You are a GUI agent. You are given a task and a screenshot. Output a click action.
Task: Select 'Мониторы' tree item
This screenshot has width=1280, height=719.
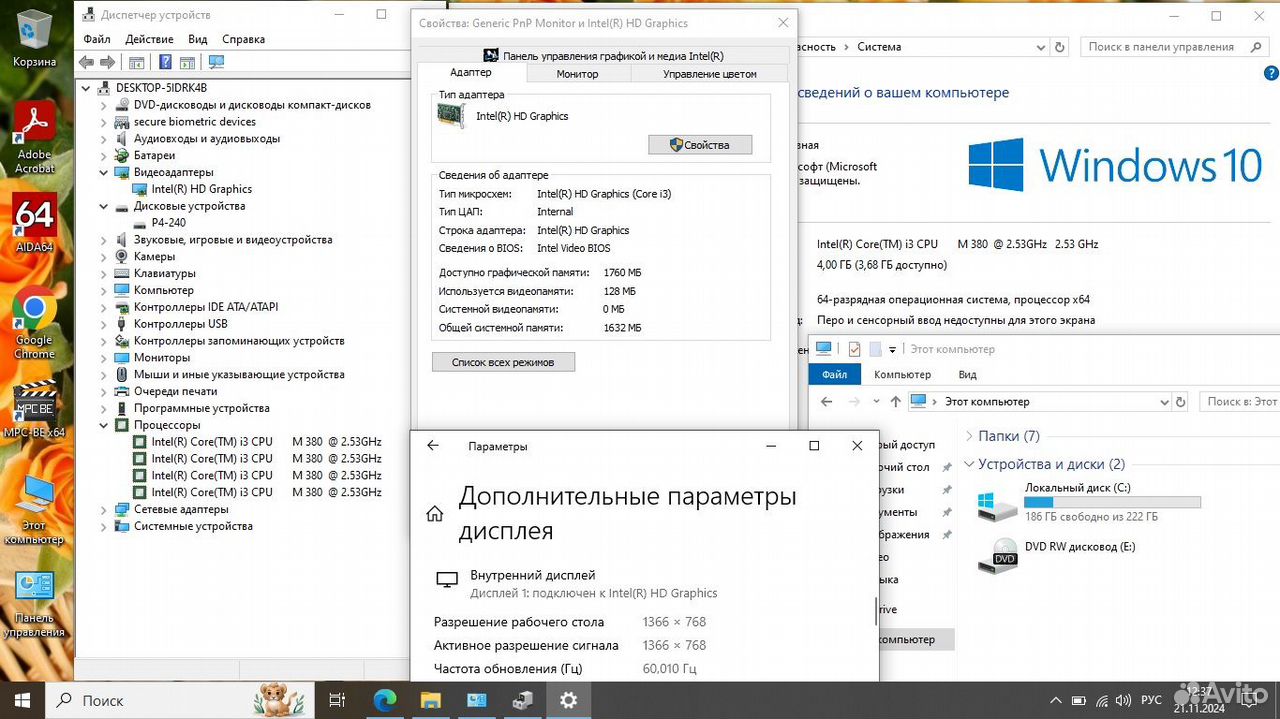(161, 357)
